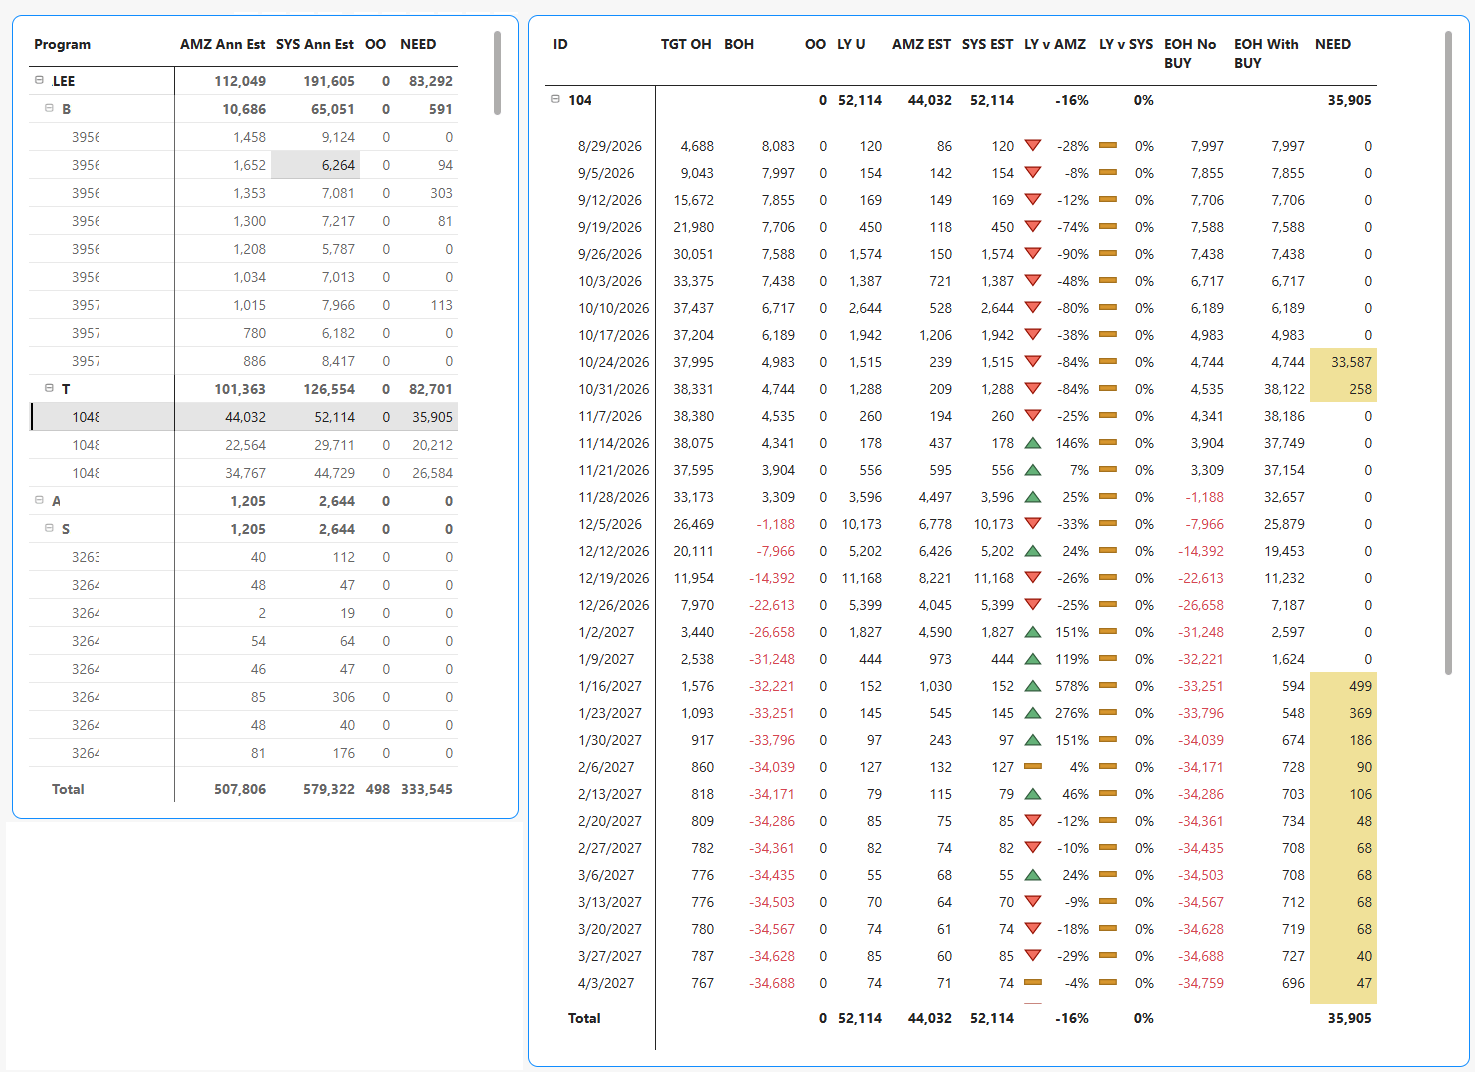
Task: Click LY v AMZ orange dash in 2/6/2027 row
Action: point(1033,767)
